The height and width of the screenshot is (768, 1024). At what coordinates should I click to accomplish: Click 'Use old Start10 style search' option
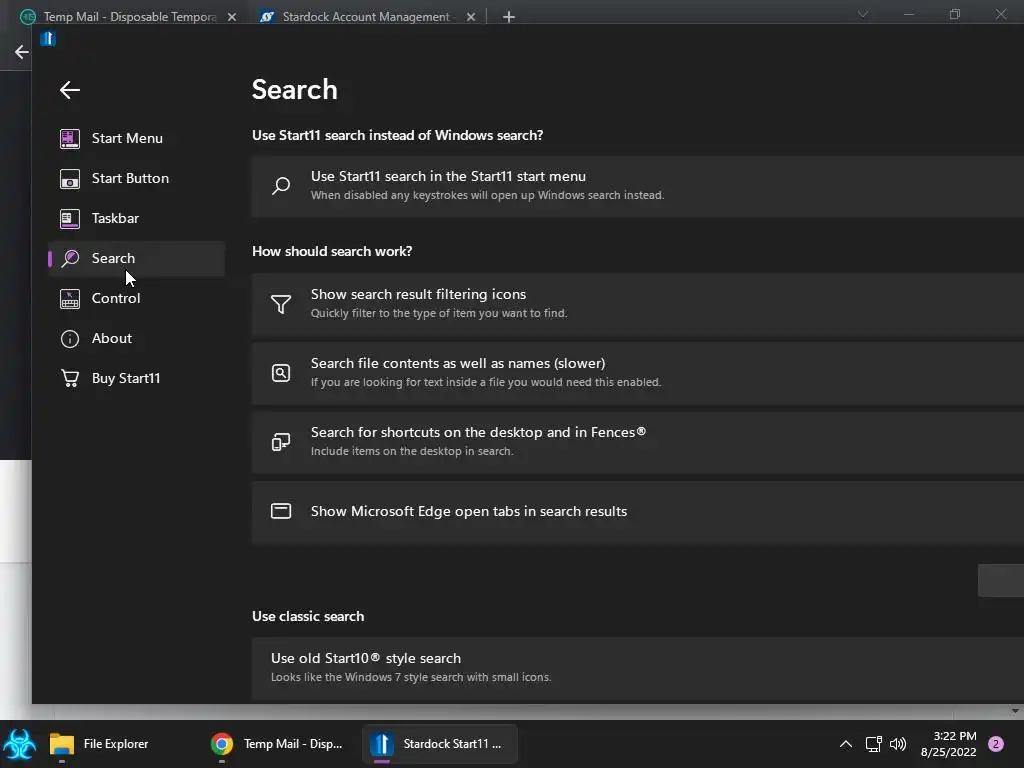(x=637, y=668)
